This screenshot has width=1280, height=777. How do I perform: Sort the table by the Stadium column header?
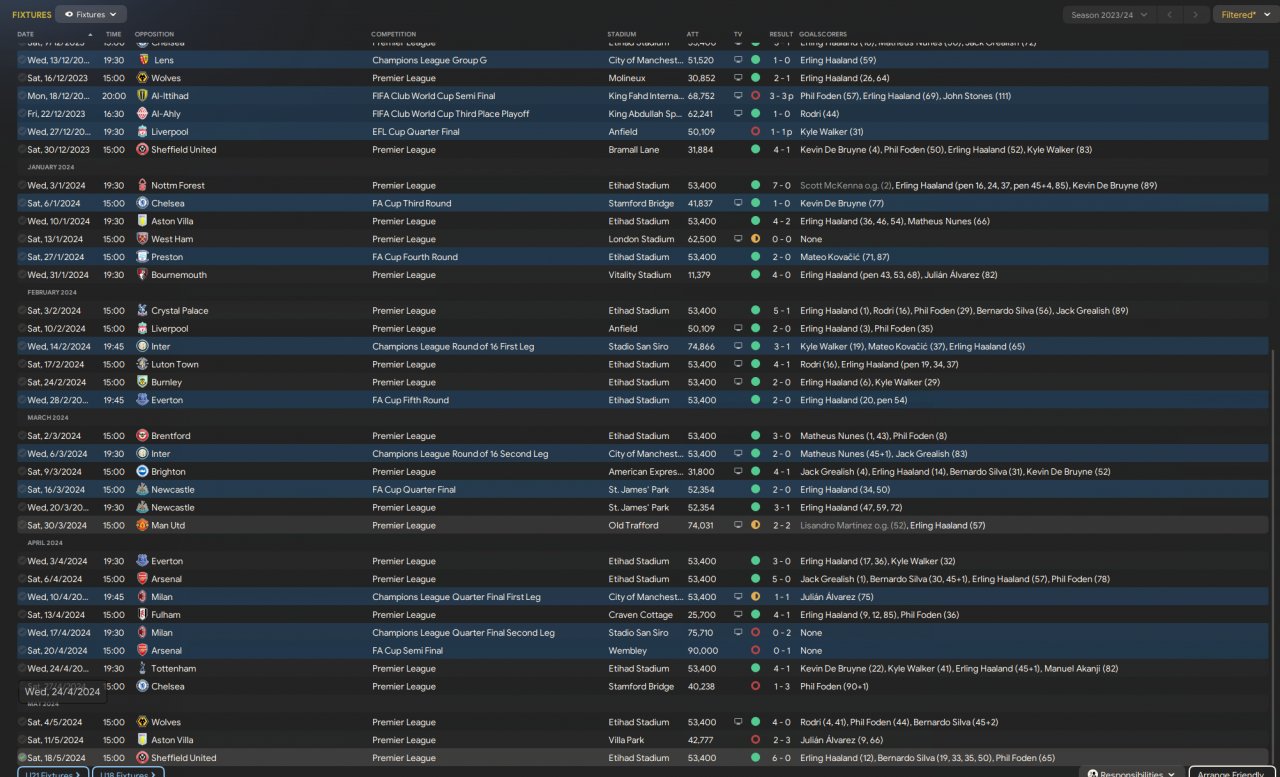click(x=621, y=34)
